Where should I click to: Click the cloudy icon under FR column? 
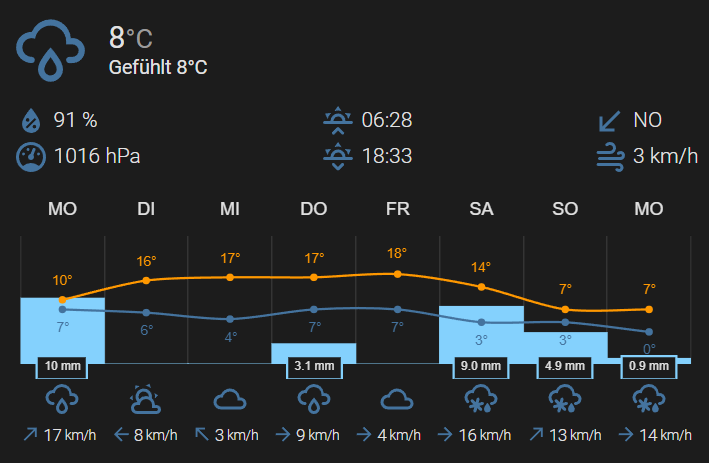[x=397, y=400]
